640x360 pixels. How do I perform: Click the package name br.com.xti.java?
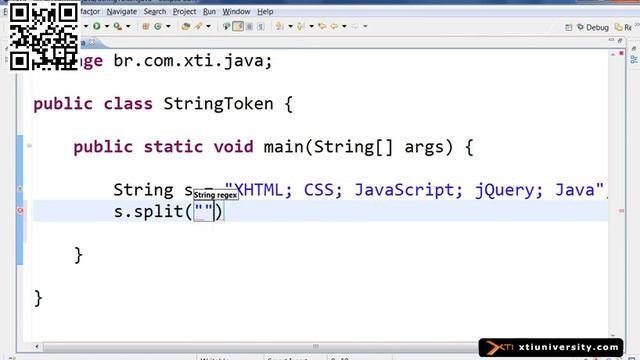tap(190, 61)
